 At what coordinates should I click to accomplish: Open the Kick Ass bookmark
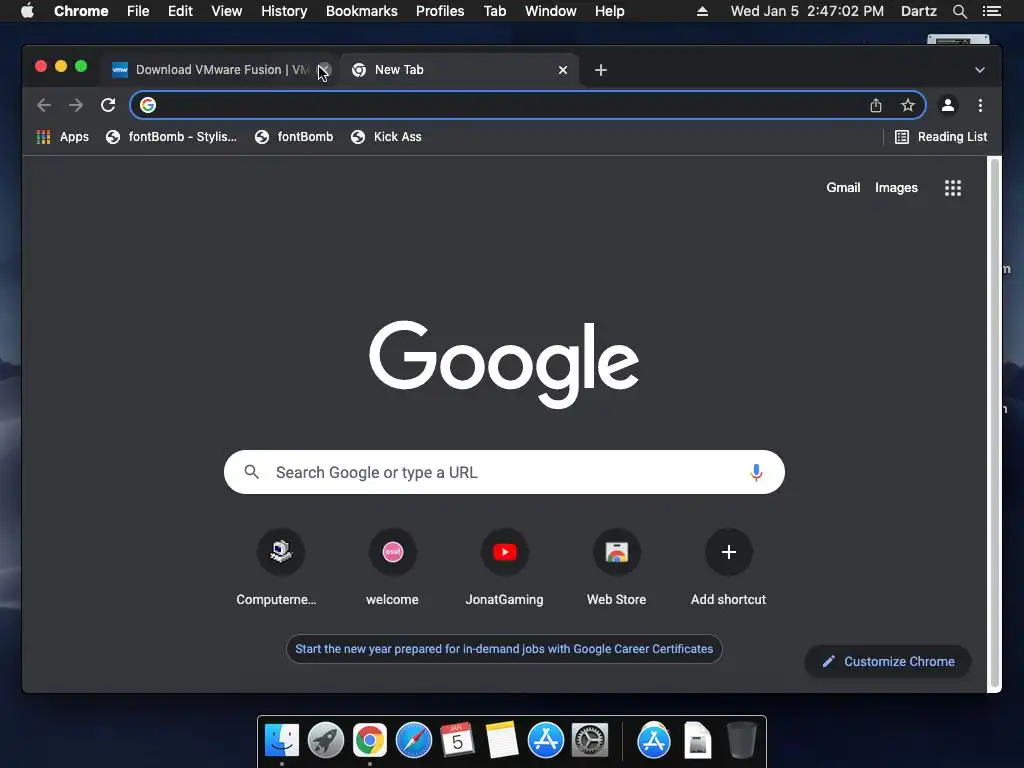pos(386,136)
